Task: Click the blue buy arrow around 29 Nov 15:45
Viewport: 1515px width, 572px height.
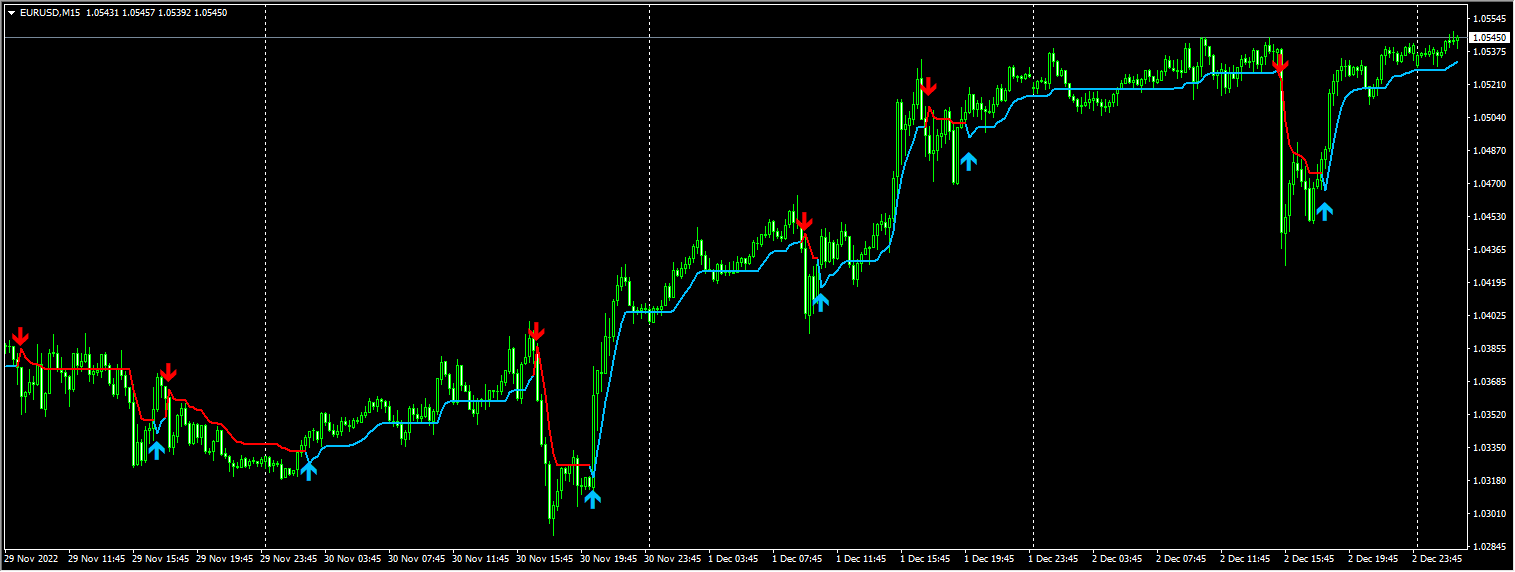Action: click(156, 450)
